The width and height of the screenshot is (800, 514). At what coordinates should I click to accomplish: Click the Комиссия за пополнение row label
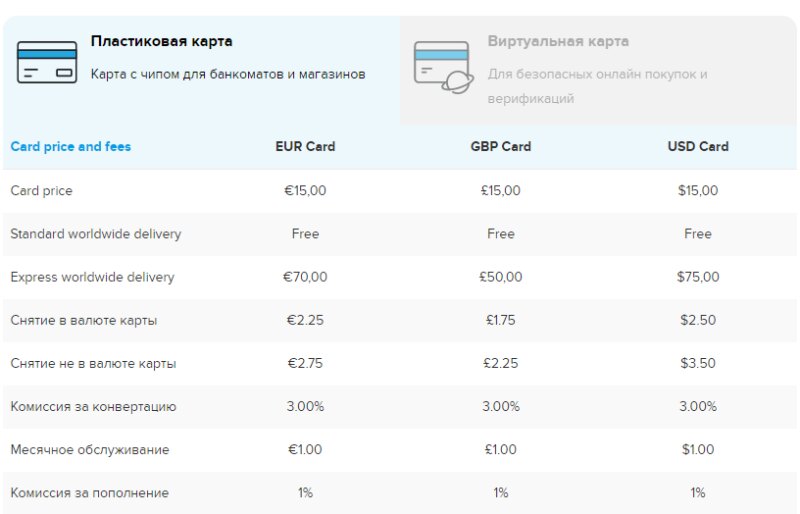pos(89,493)
